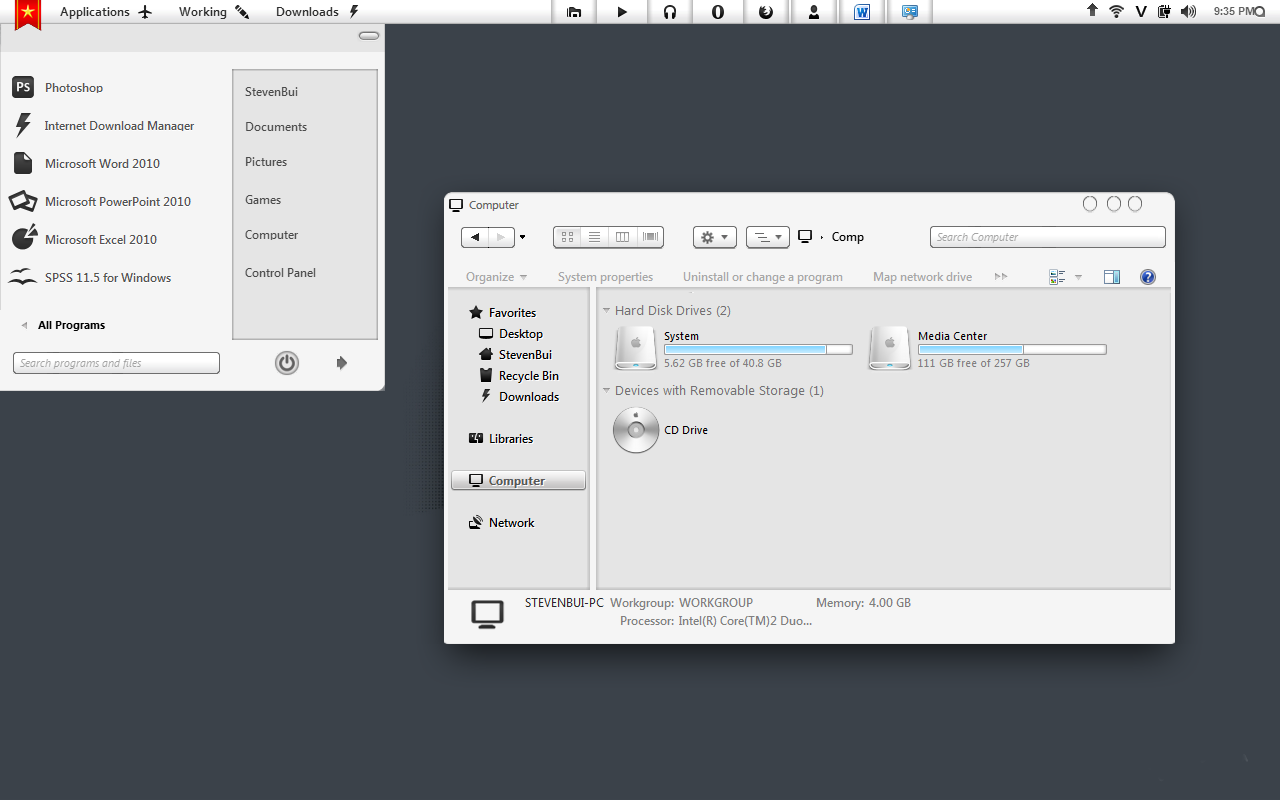The width and height of the screenshot is (1280, 800).
Task: Click the shutdown power button in Start menu
Action: point(287,363)
